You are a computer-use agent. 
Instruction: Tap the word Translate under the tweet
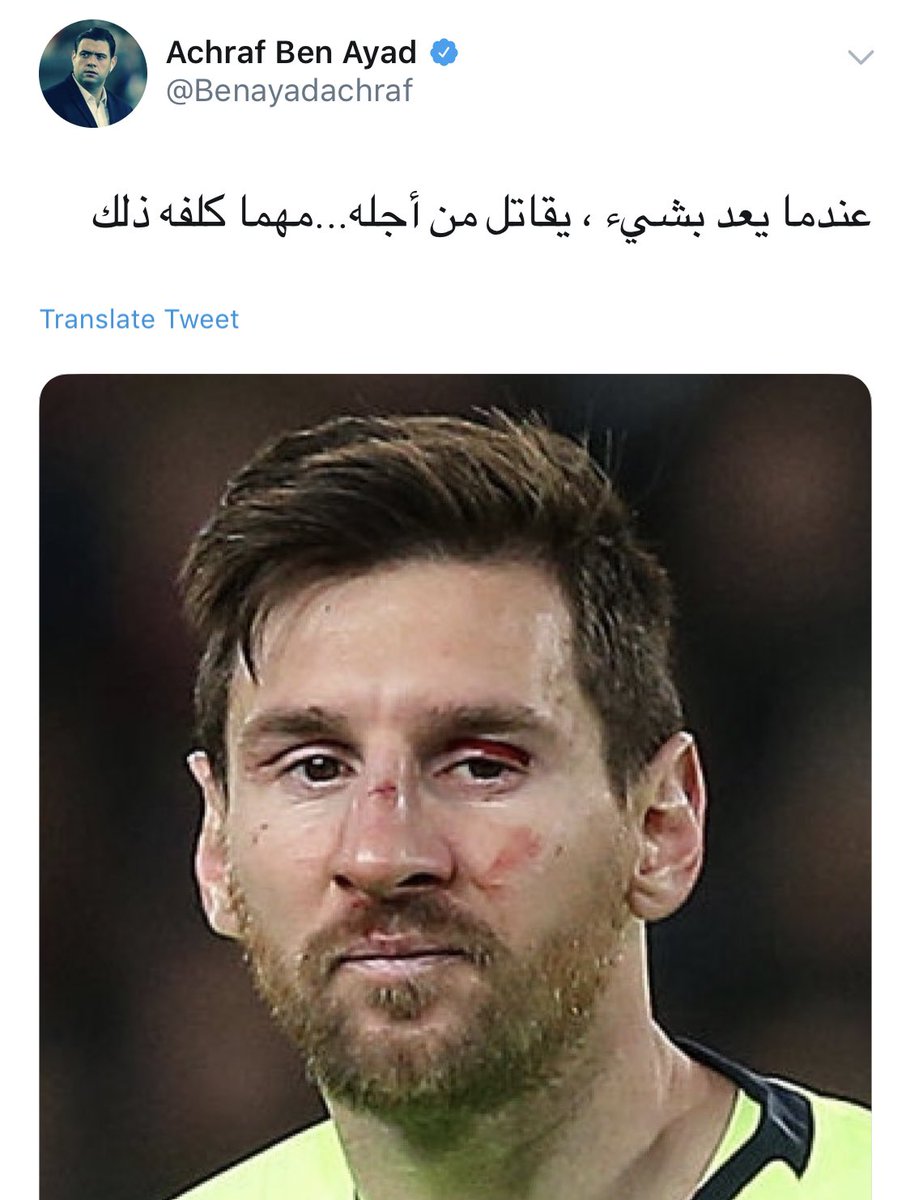(97, 319)
